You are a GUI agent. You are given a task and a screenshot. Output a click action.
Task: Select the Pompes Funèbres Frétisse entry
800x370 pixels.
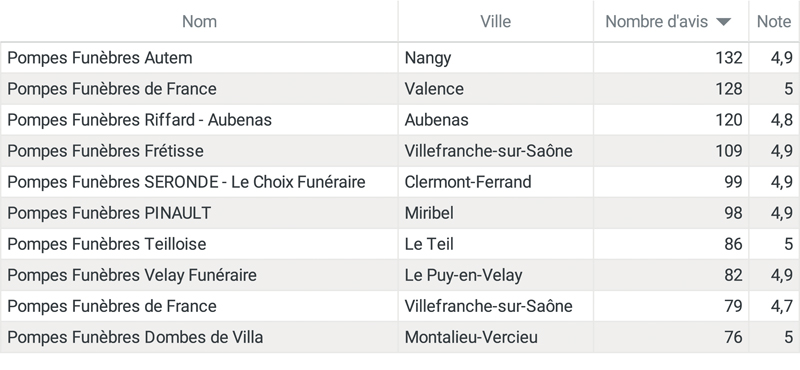point(400,151)
